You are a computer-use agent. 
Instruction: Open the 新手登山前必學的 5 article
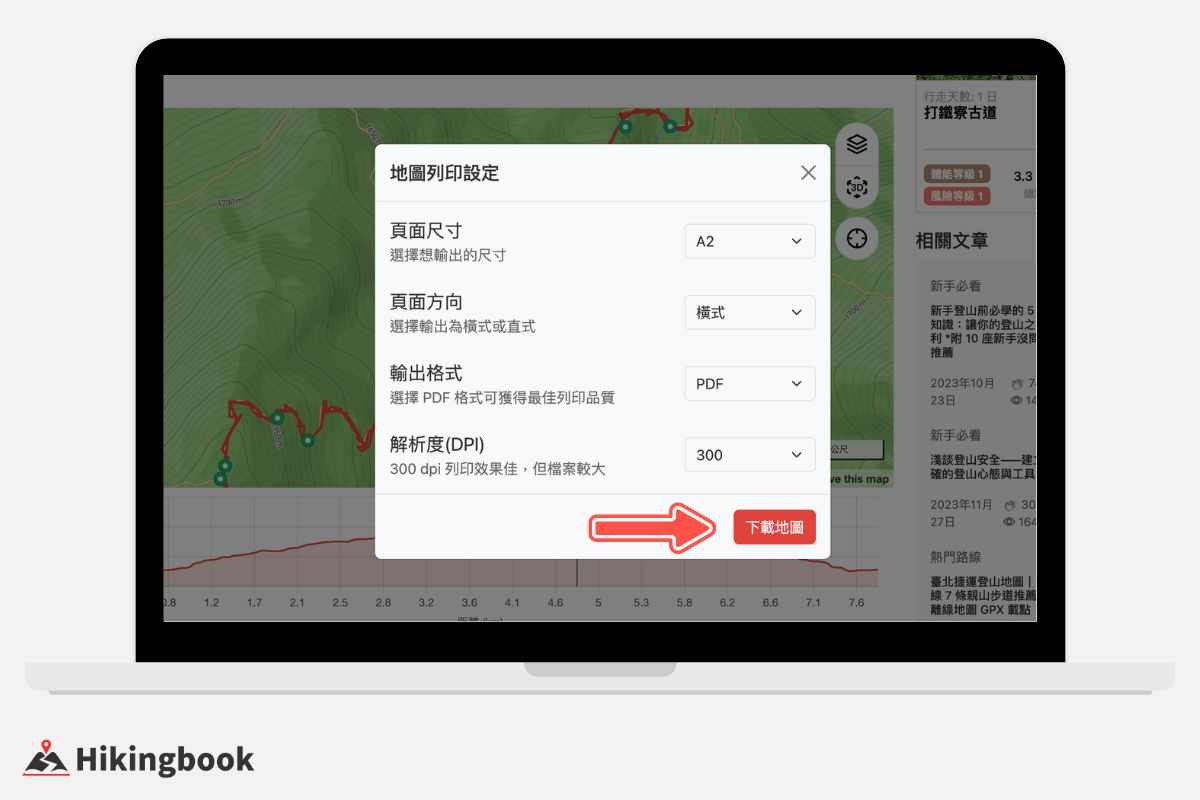(983, 332)
